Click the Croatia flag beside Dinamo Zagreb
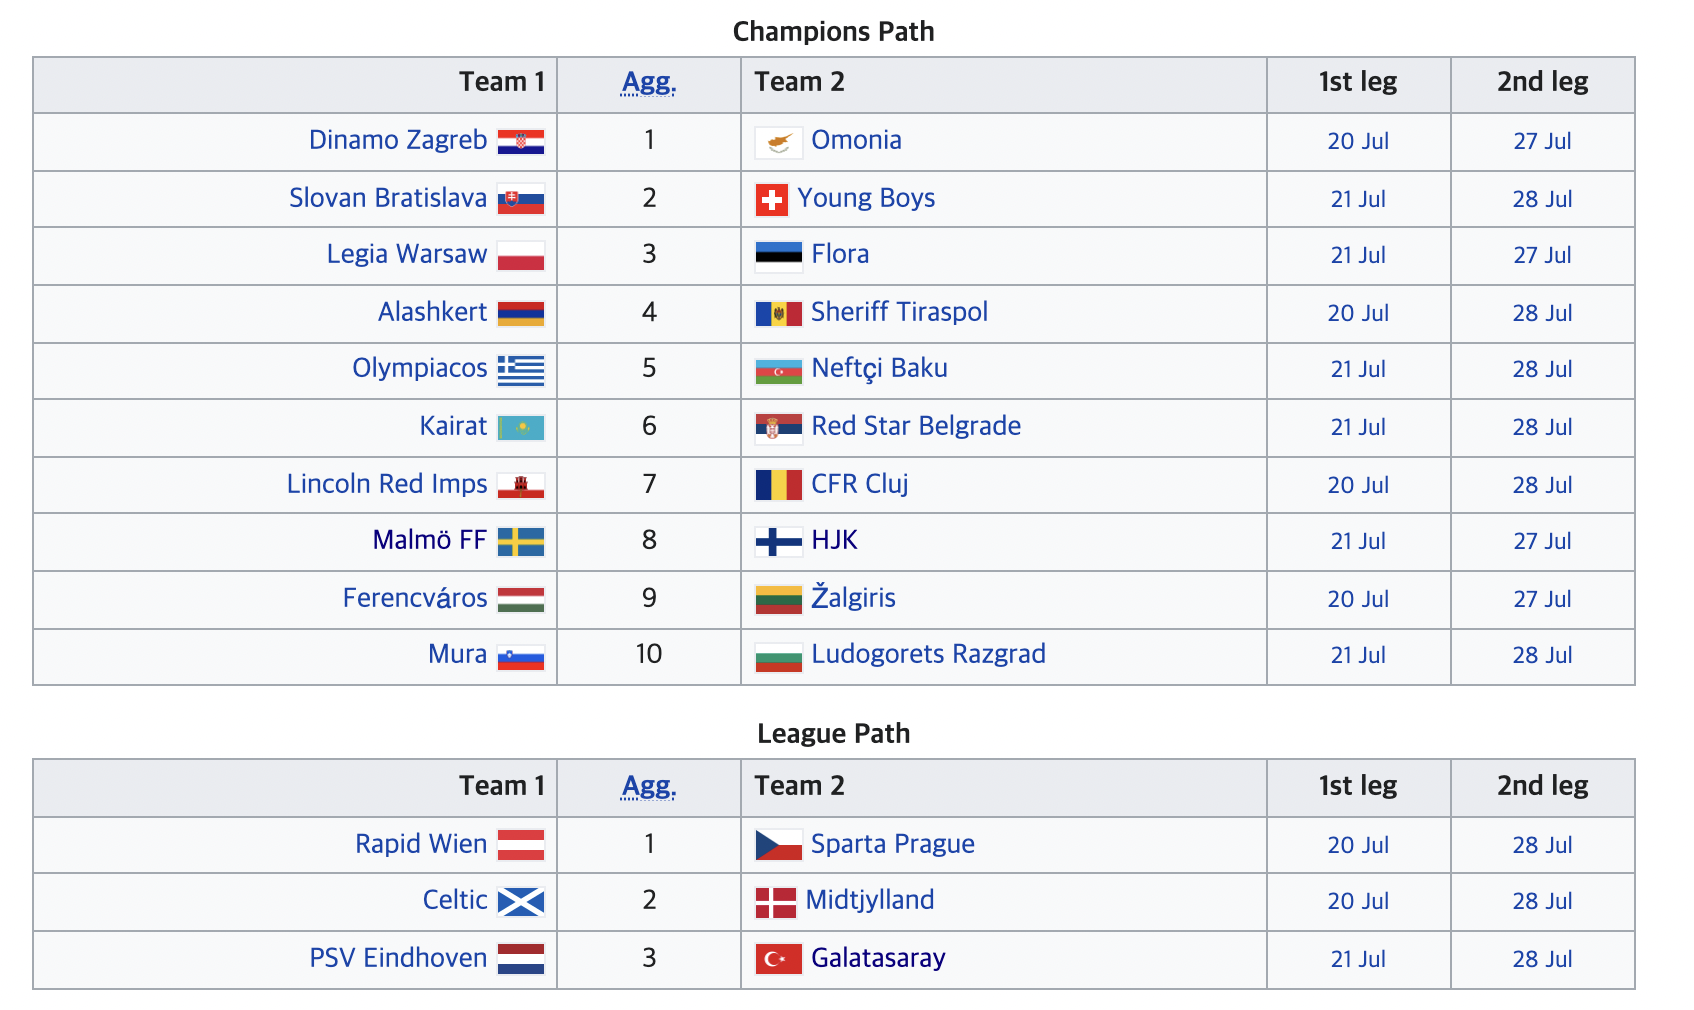The width and height of the screenshot is (1694, 1010). point(521,142)
